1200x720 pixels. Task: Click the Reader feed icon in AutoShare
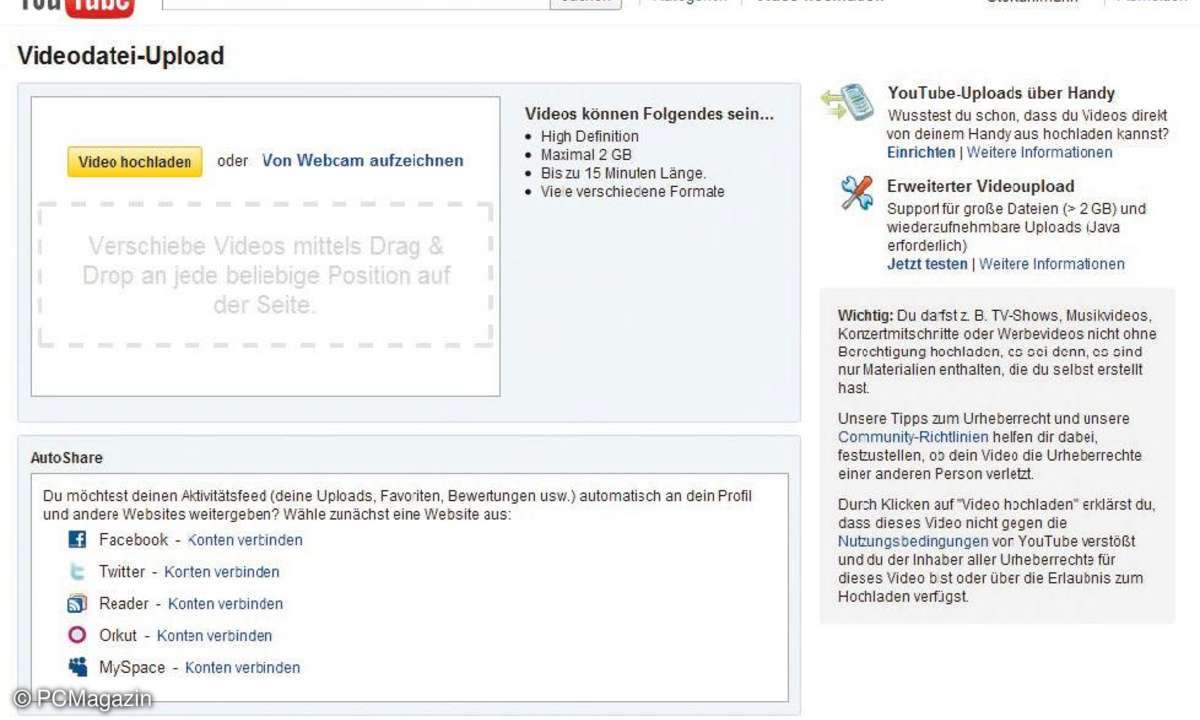click(77, 604)
